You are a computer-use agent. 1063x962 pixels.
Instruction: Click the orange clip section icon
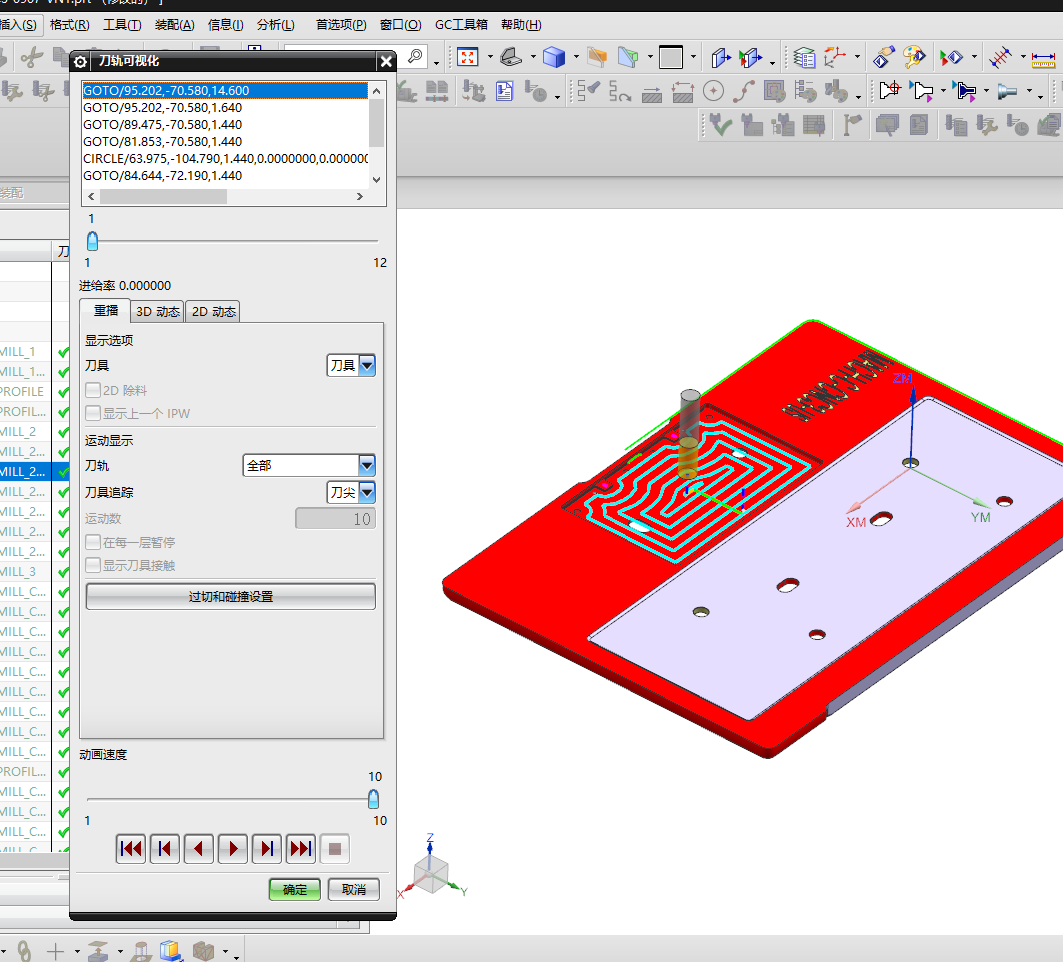pyautogui.click(x=597, y=57)
